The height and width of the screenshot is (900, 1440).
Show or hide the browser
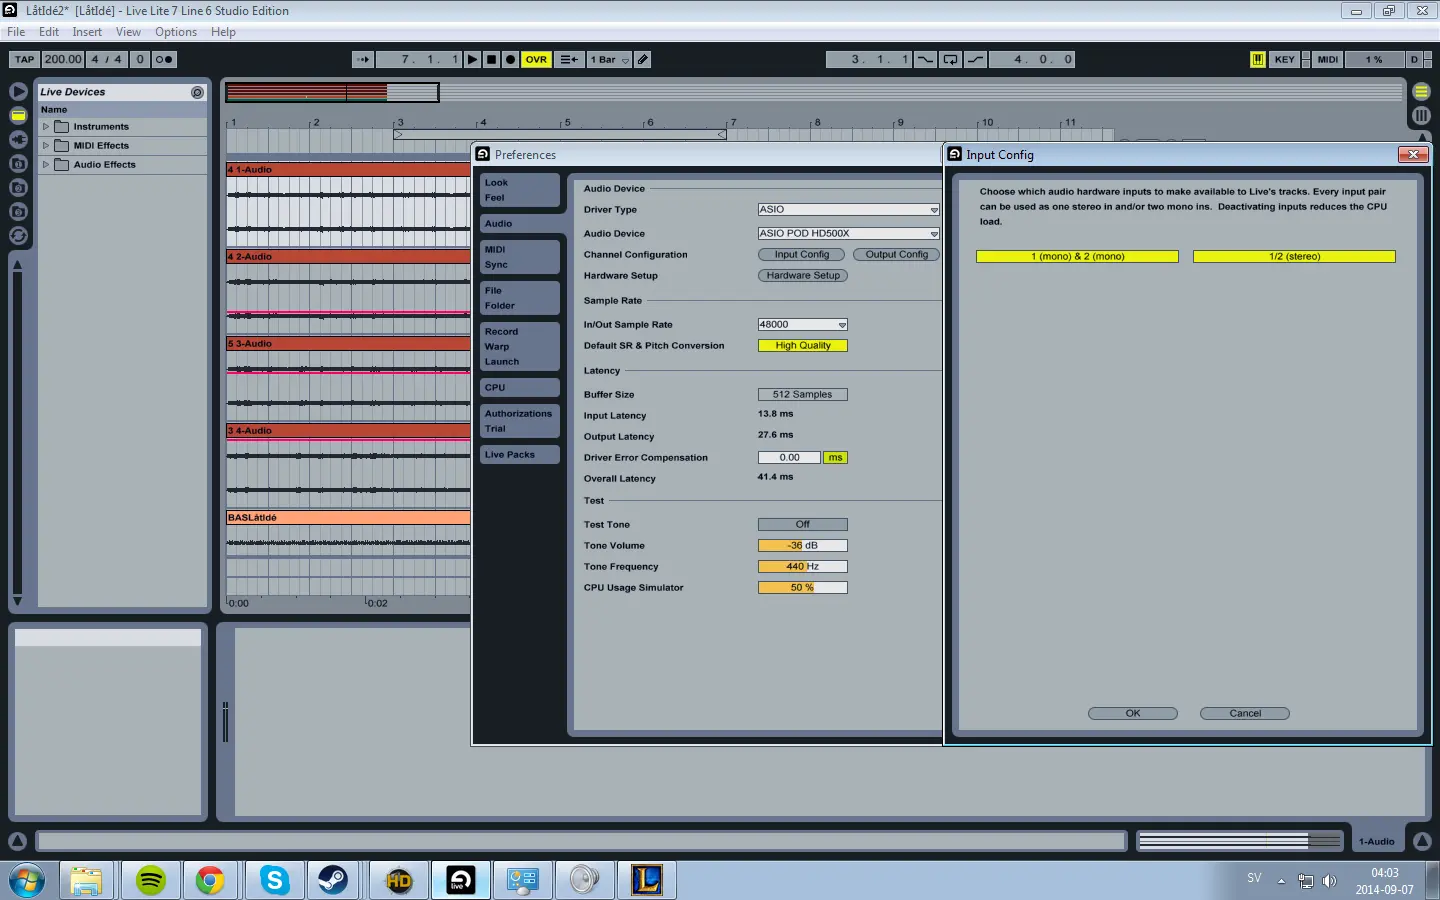(x=18, y=91)
